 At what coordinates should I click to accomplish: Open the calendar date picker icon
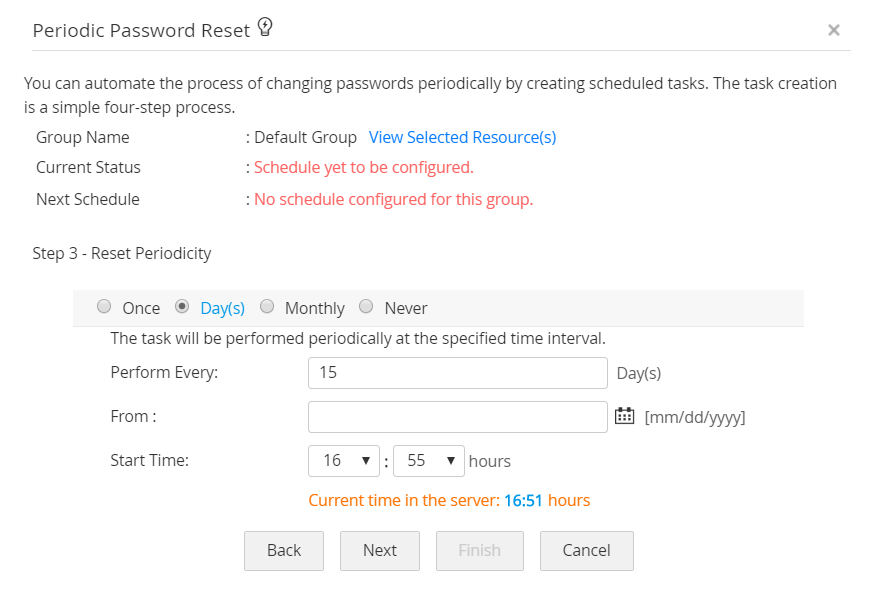(x=624, y=416)
